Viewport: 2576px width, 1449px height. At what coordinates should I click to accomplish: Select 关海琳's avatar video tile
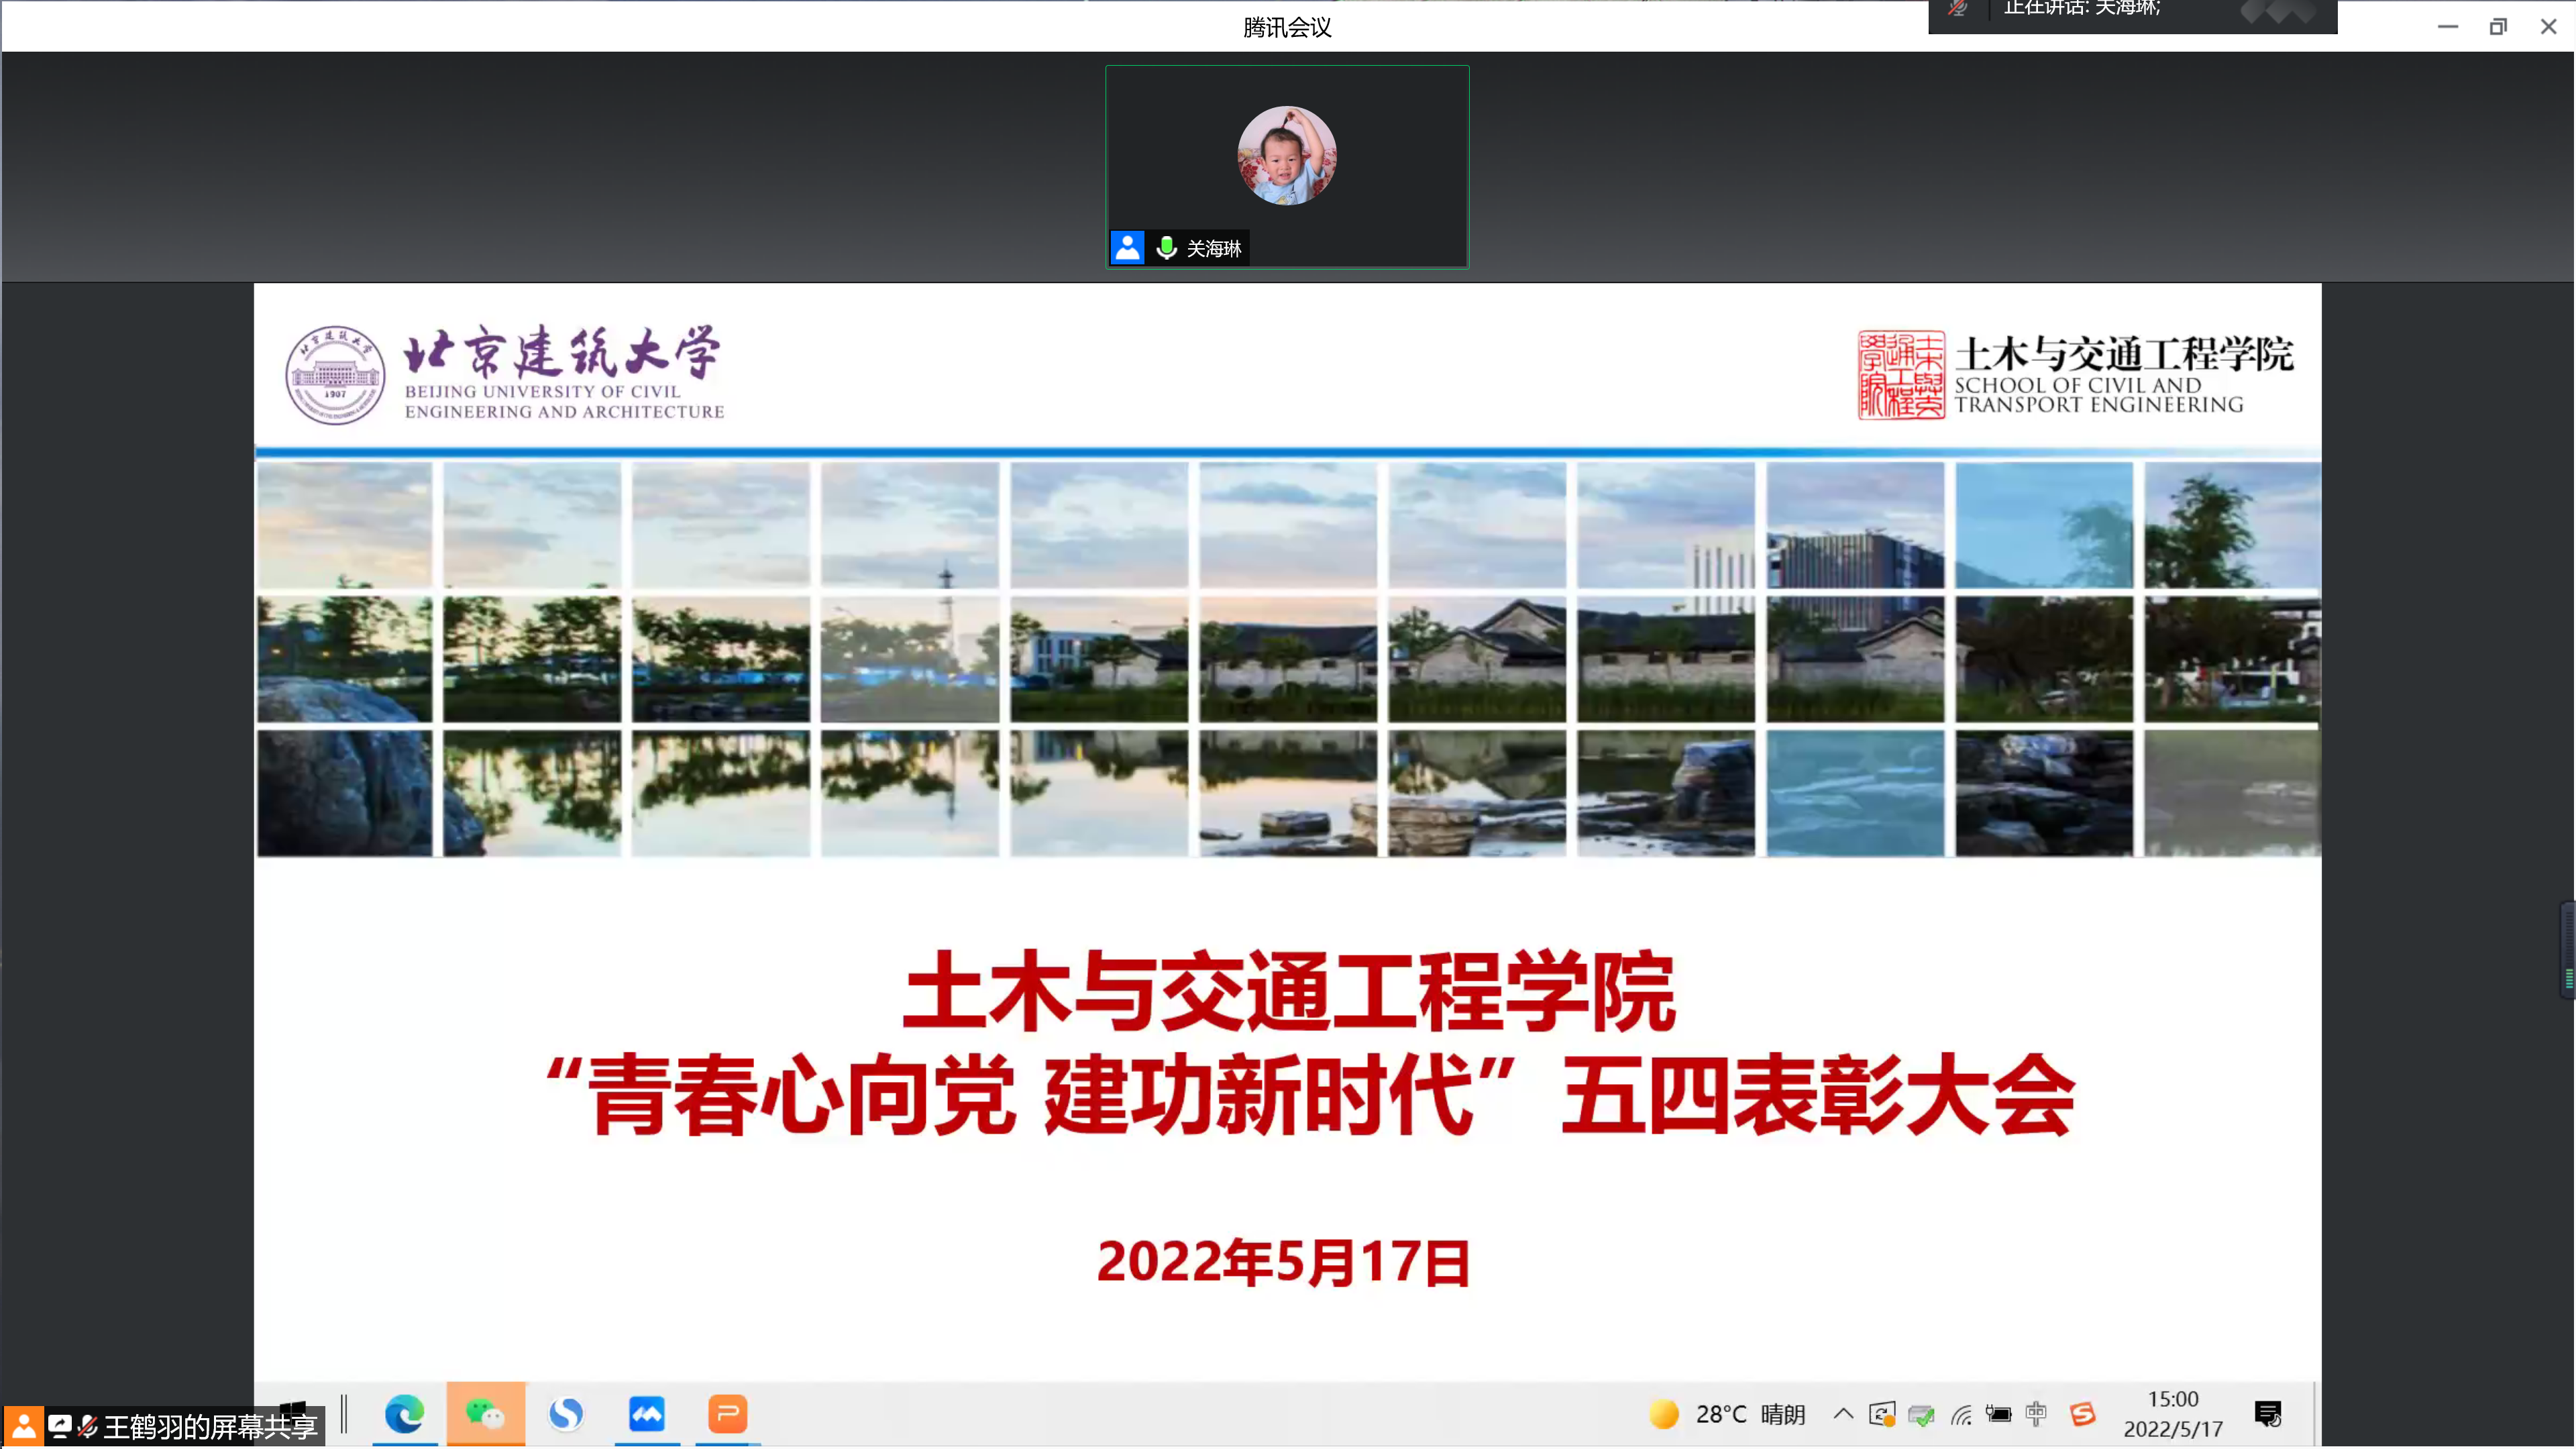[1286, 156]
